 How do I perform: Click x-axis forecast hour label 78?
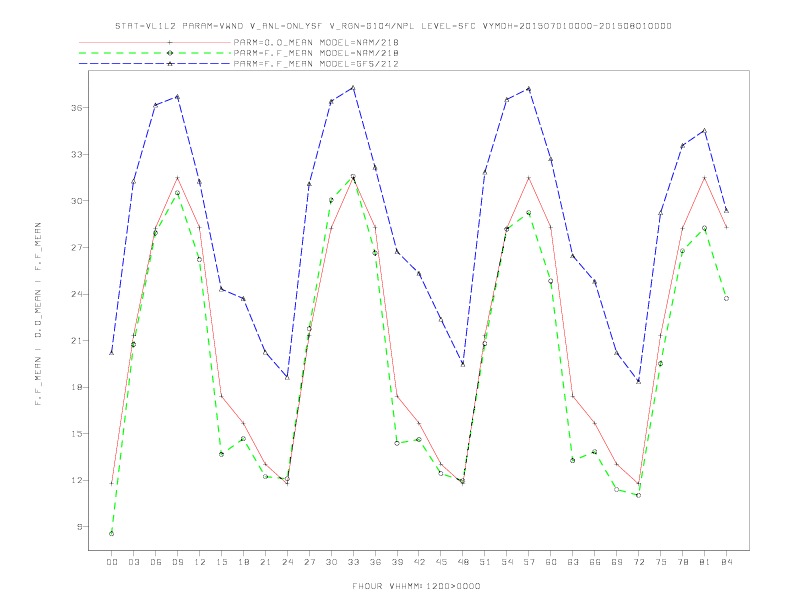682,562
